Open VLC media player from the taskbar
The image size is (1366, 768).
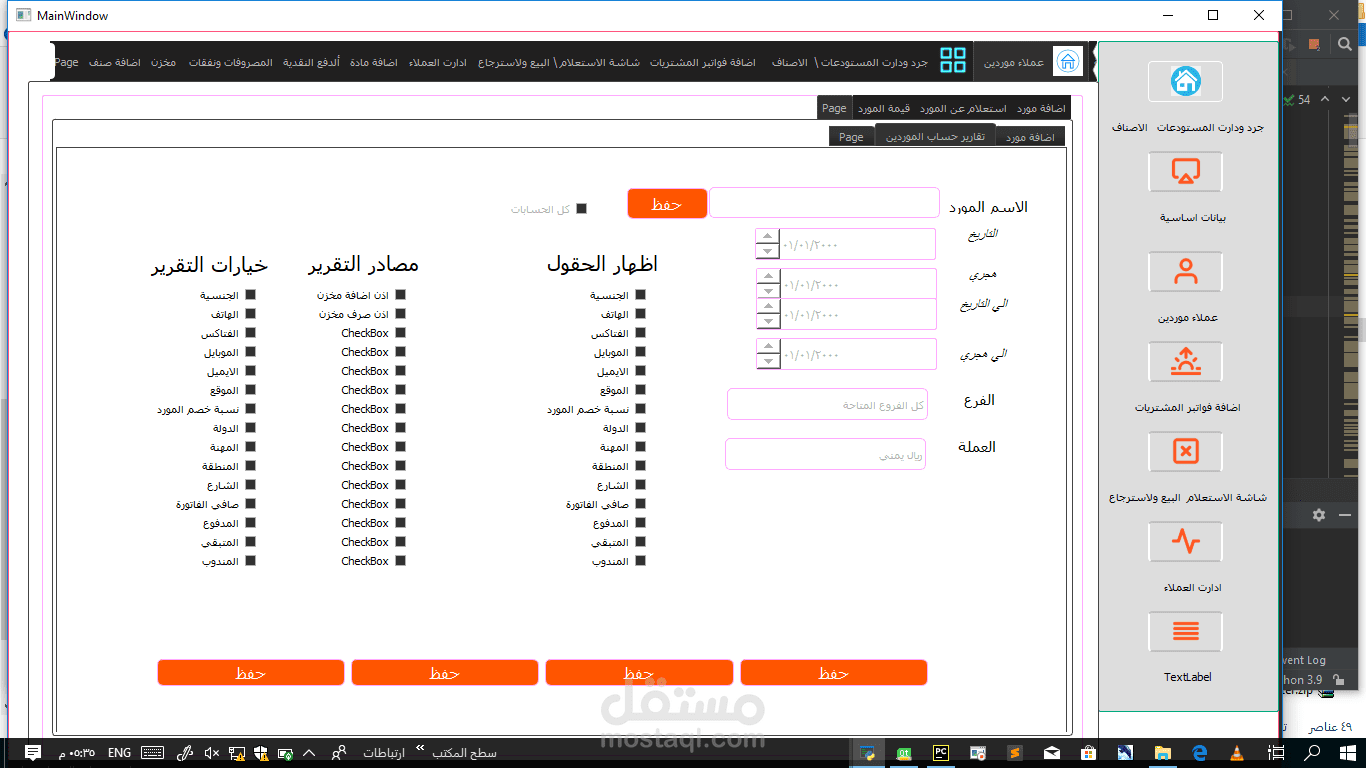coord(1237,753)
